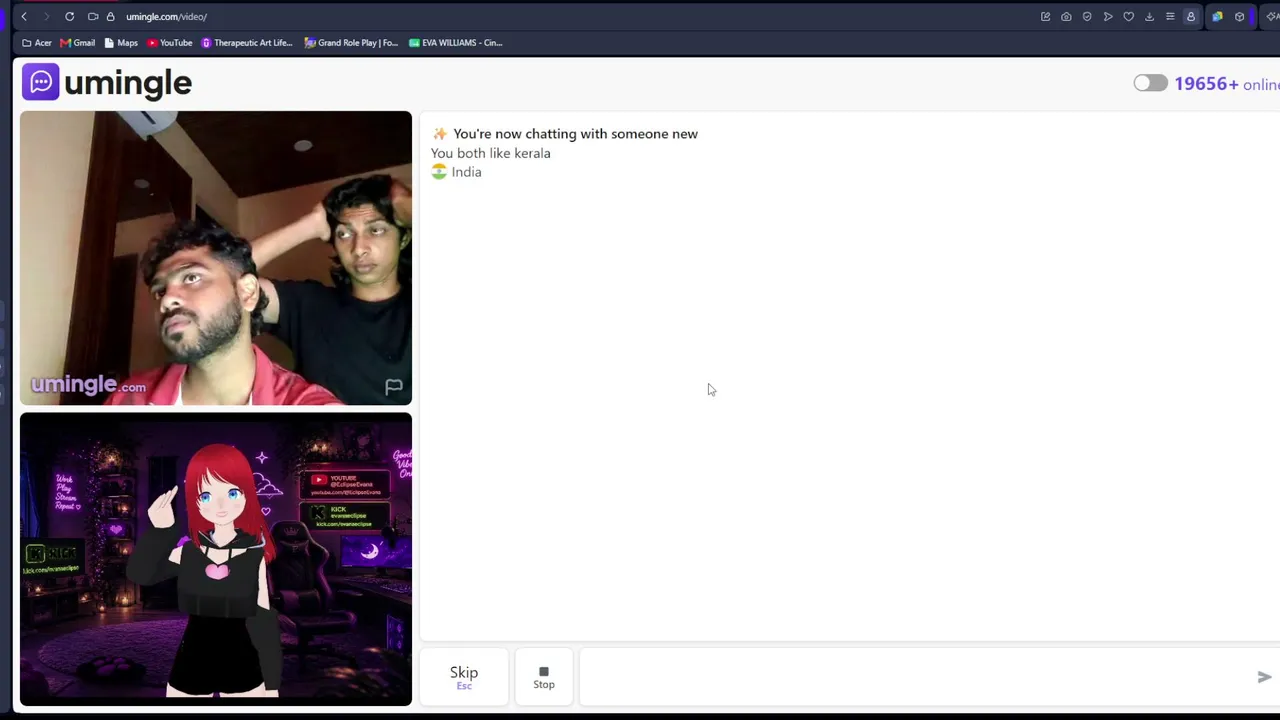Click the camera permission icon in address bar
This screenshot has height=720, width=1280.
[93, 17]
